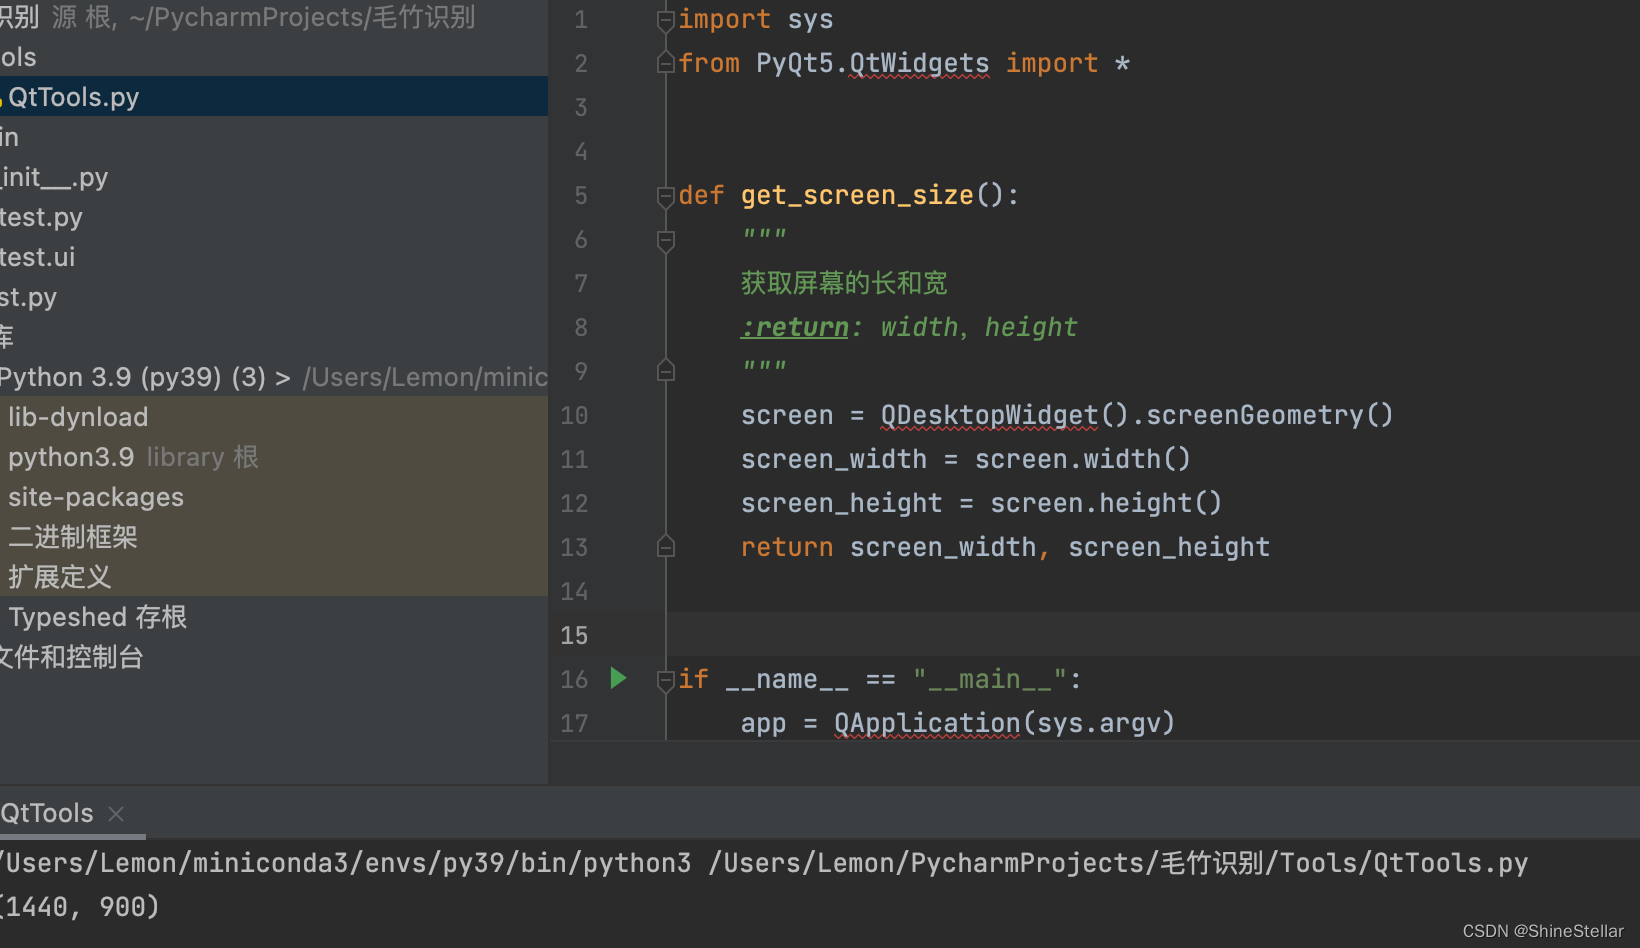Collapse the get_screen_size function fold marker

tap(666, 196)
